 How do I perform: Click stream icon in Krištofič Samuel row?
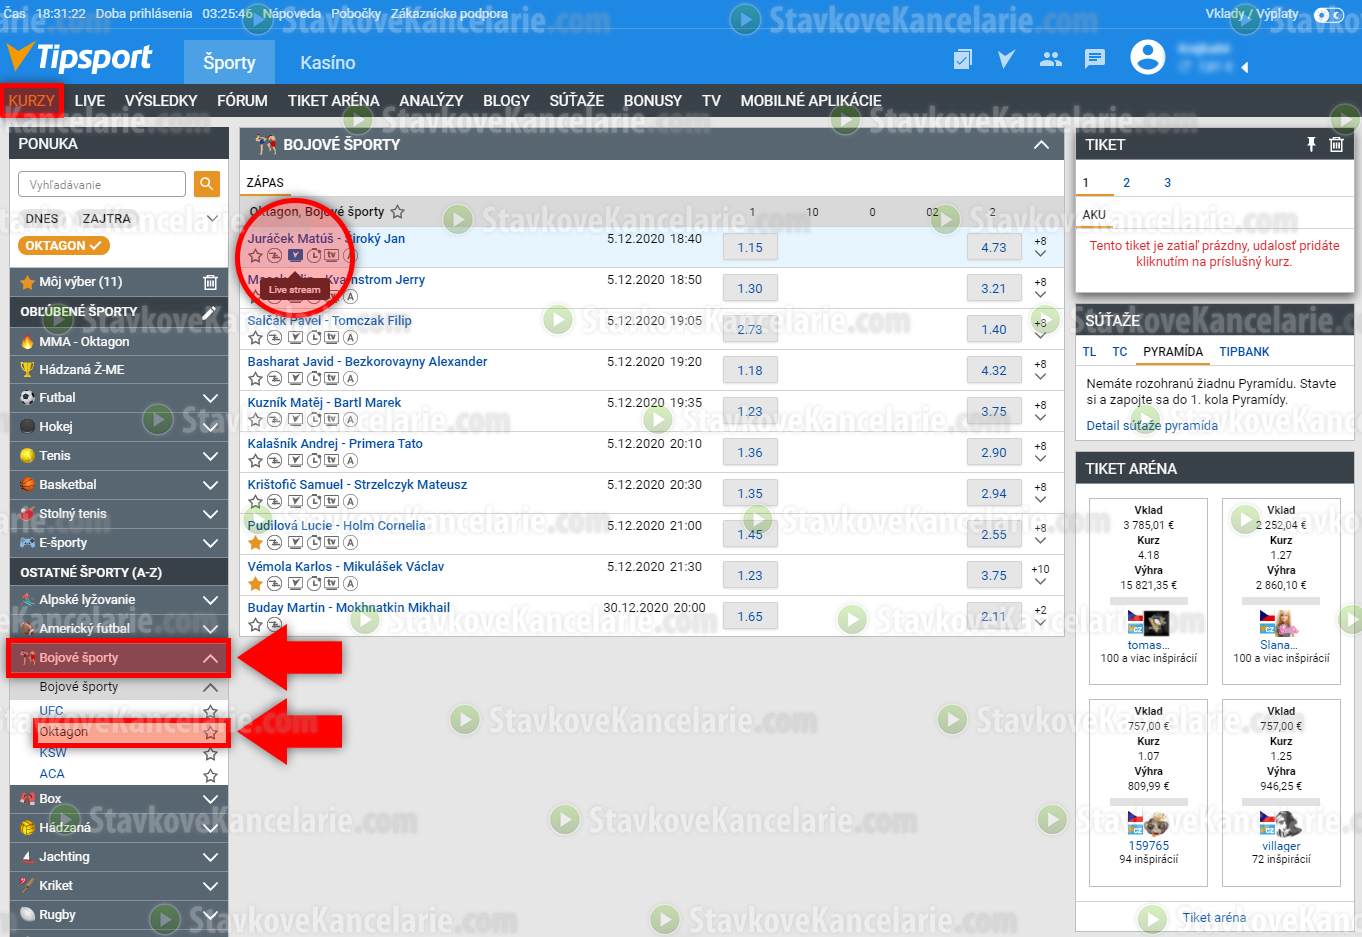(x=295, y=501)
